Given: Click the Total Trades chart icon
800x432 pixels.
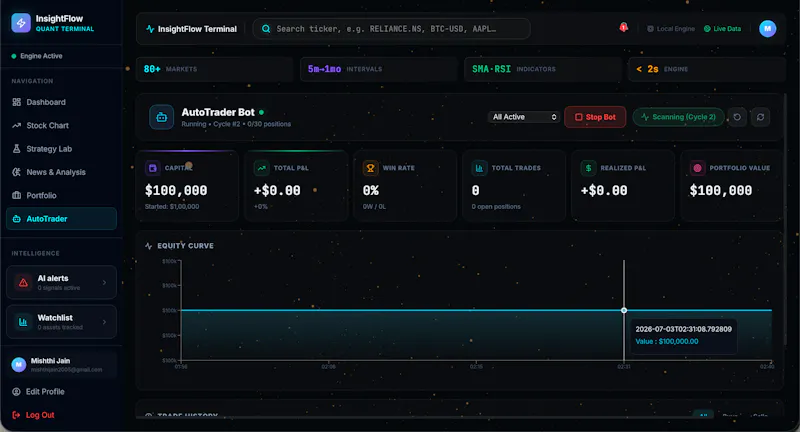Looking at the screenshot, I should tap(479, 168).
